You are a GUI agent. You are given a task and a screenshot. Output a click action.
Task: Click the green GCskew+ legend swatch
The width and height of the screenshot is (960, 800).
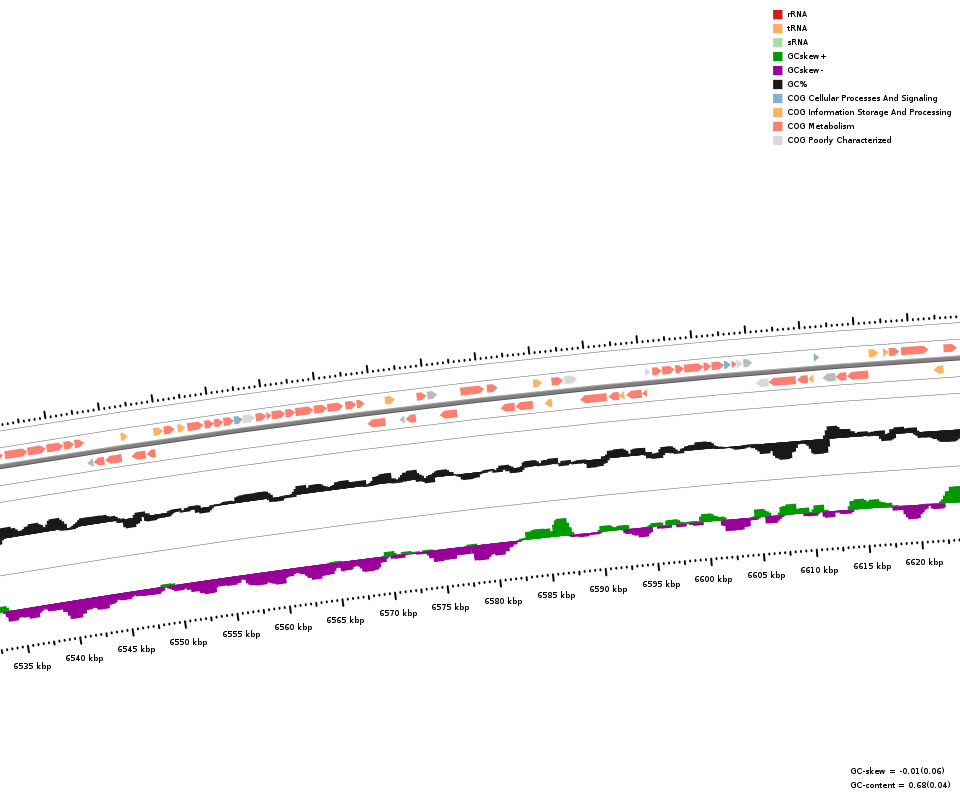(777, 56)
